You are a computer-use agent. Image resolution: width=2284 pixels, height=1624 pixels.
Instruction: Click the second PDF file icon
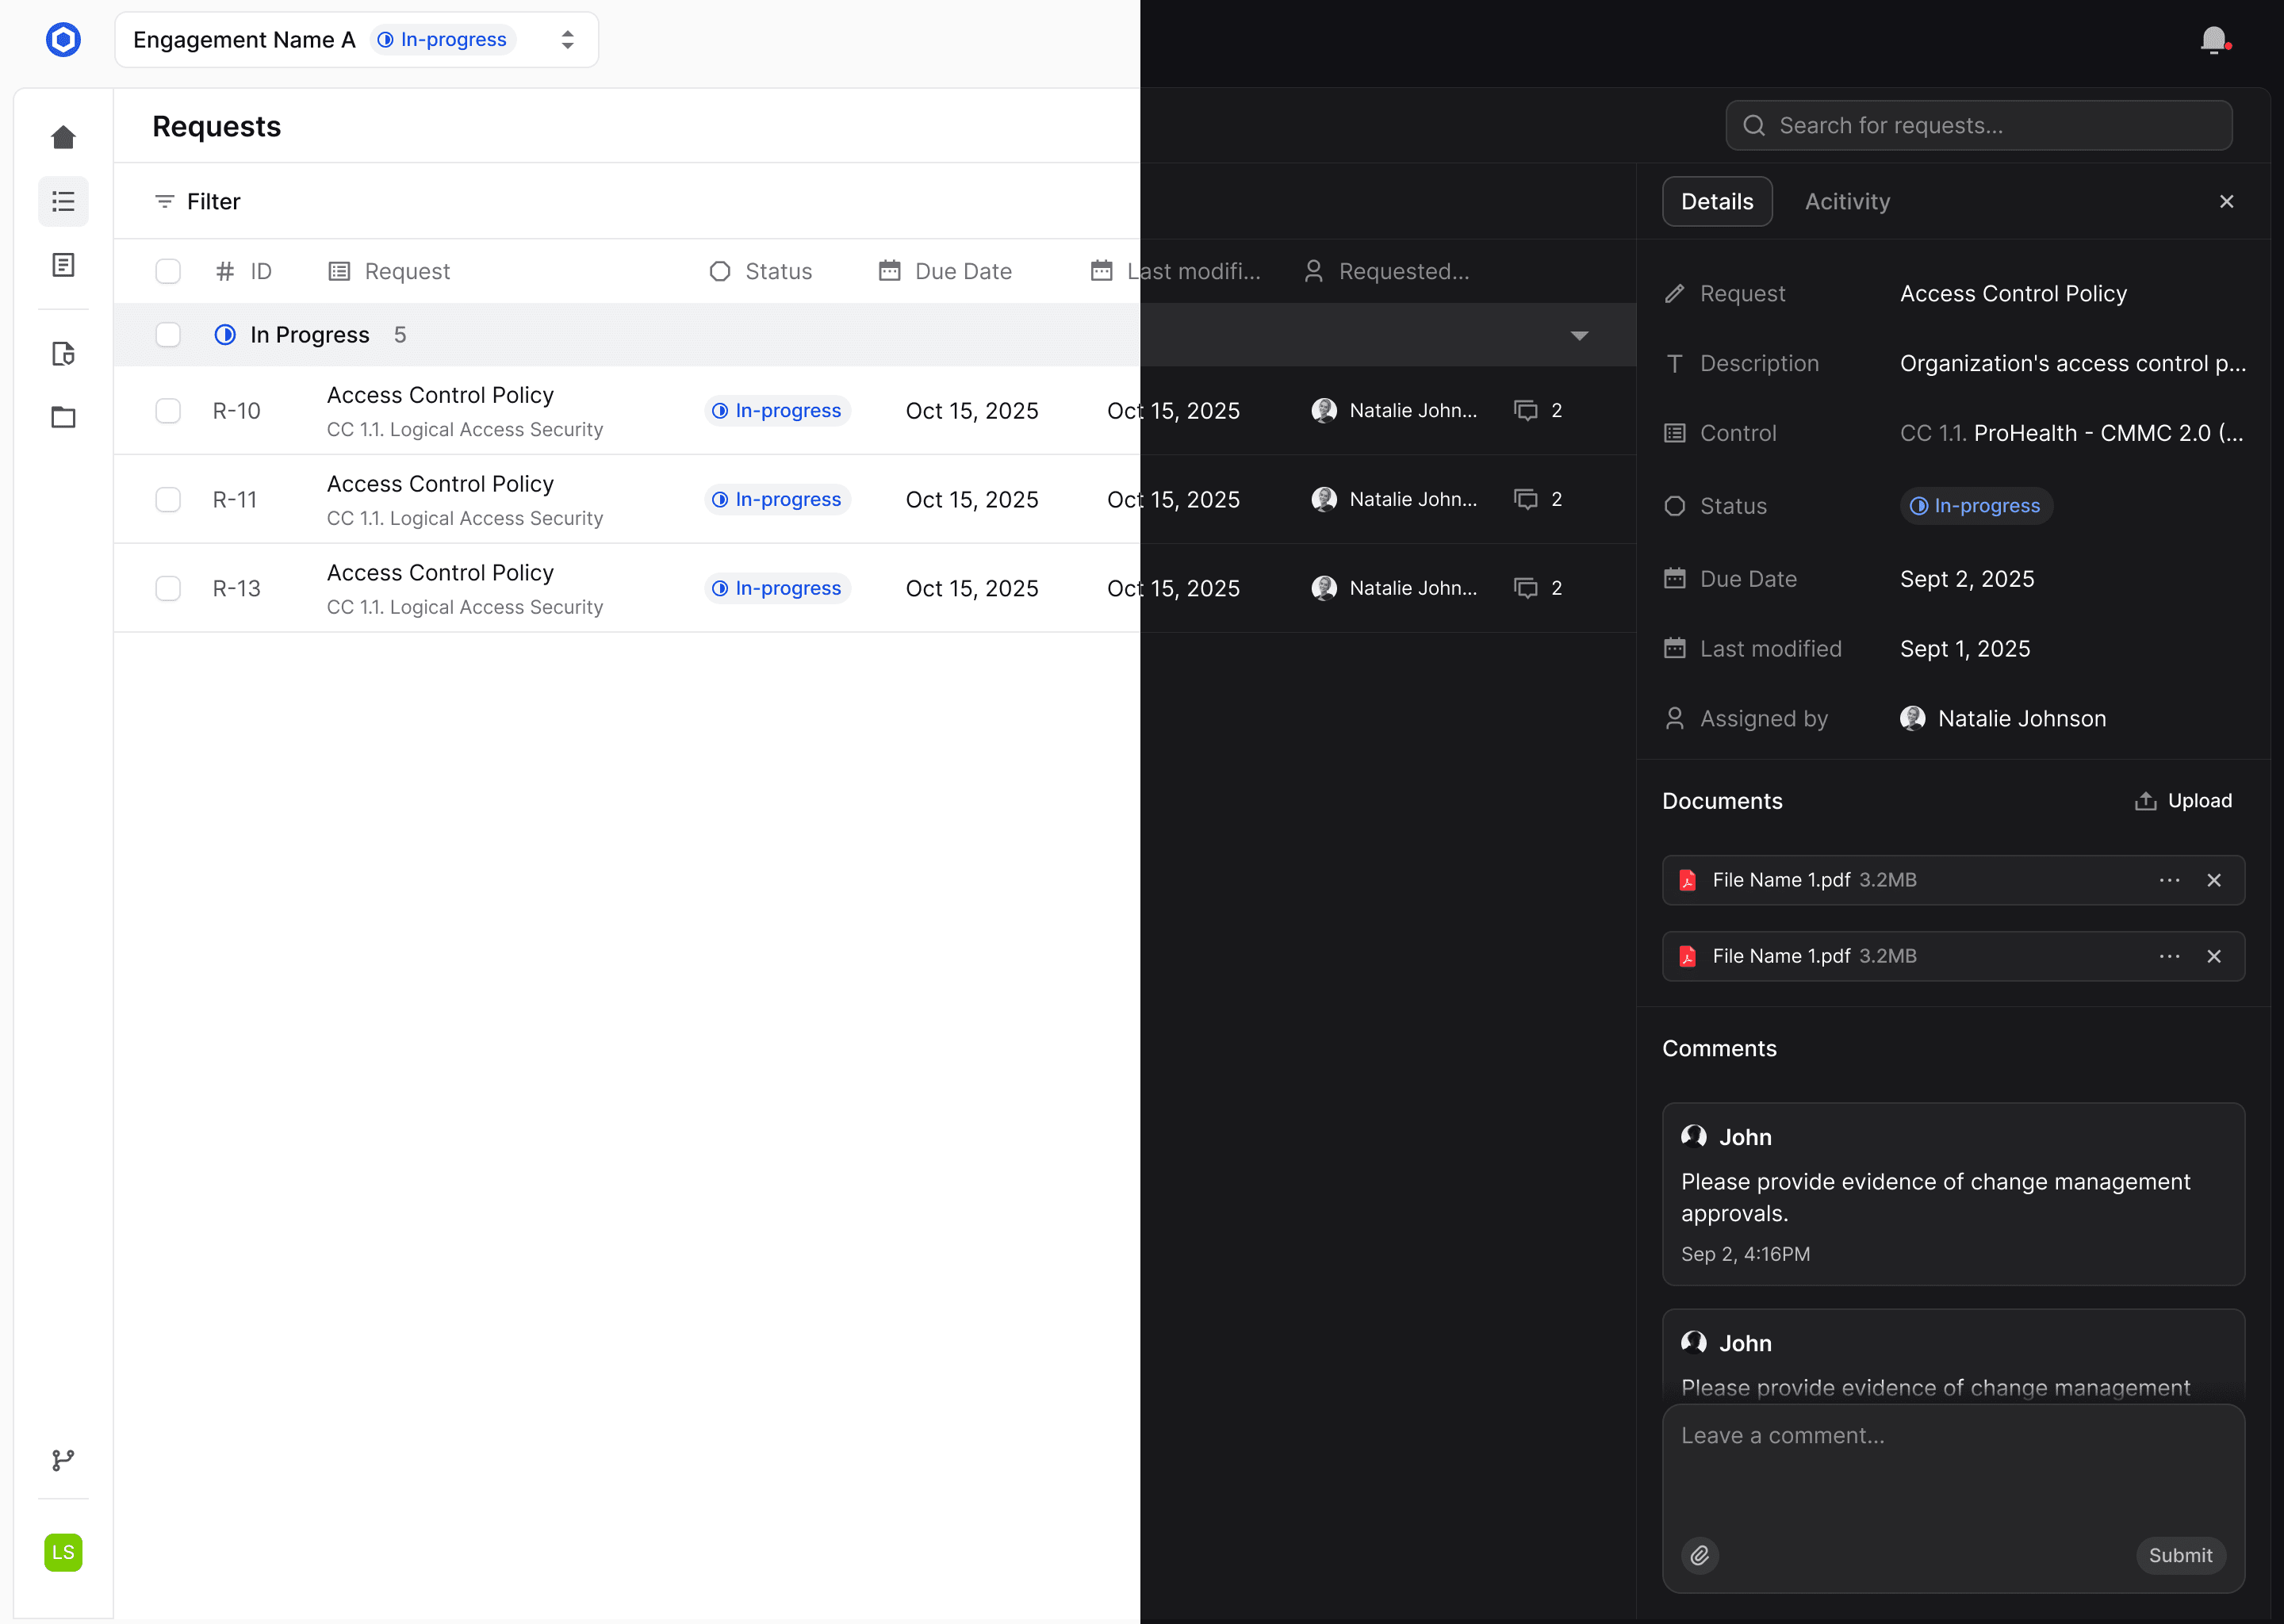point(1688,957)
